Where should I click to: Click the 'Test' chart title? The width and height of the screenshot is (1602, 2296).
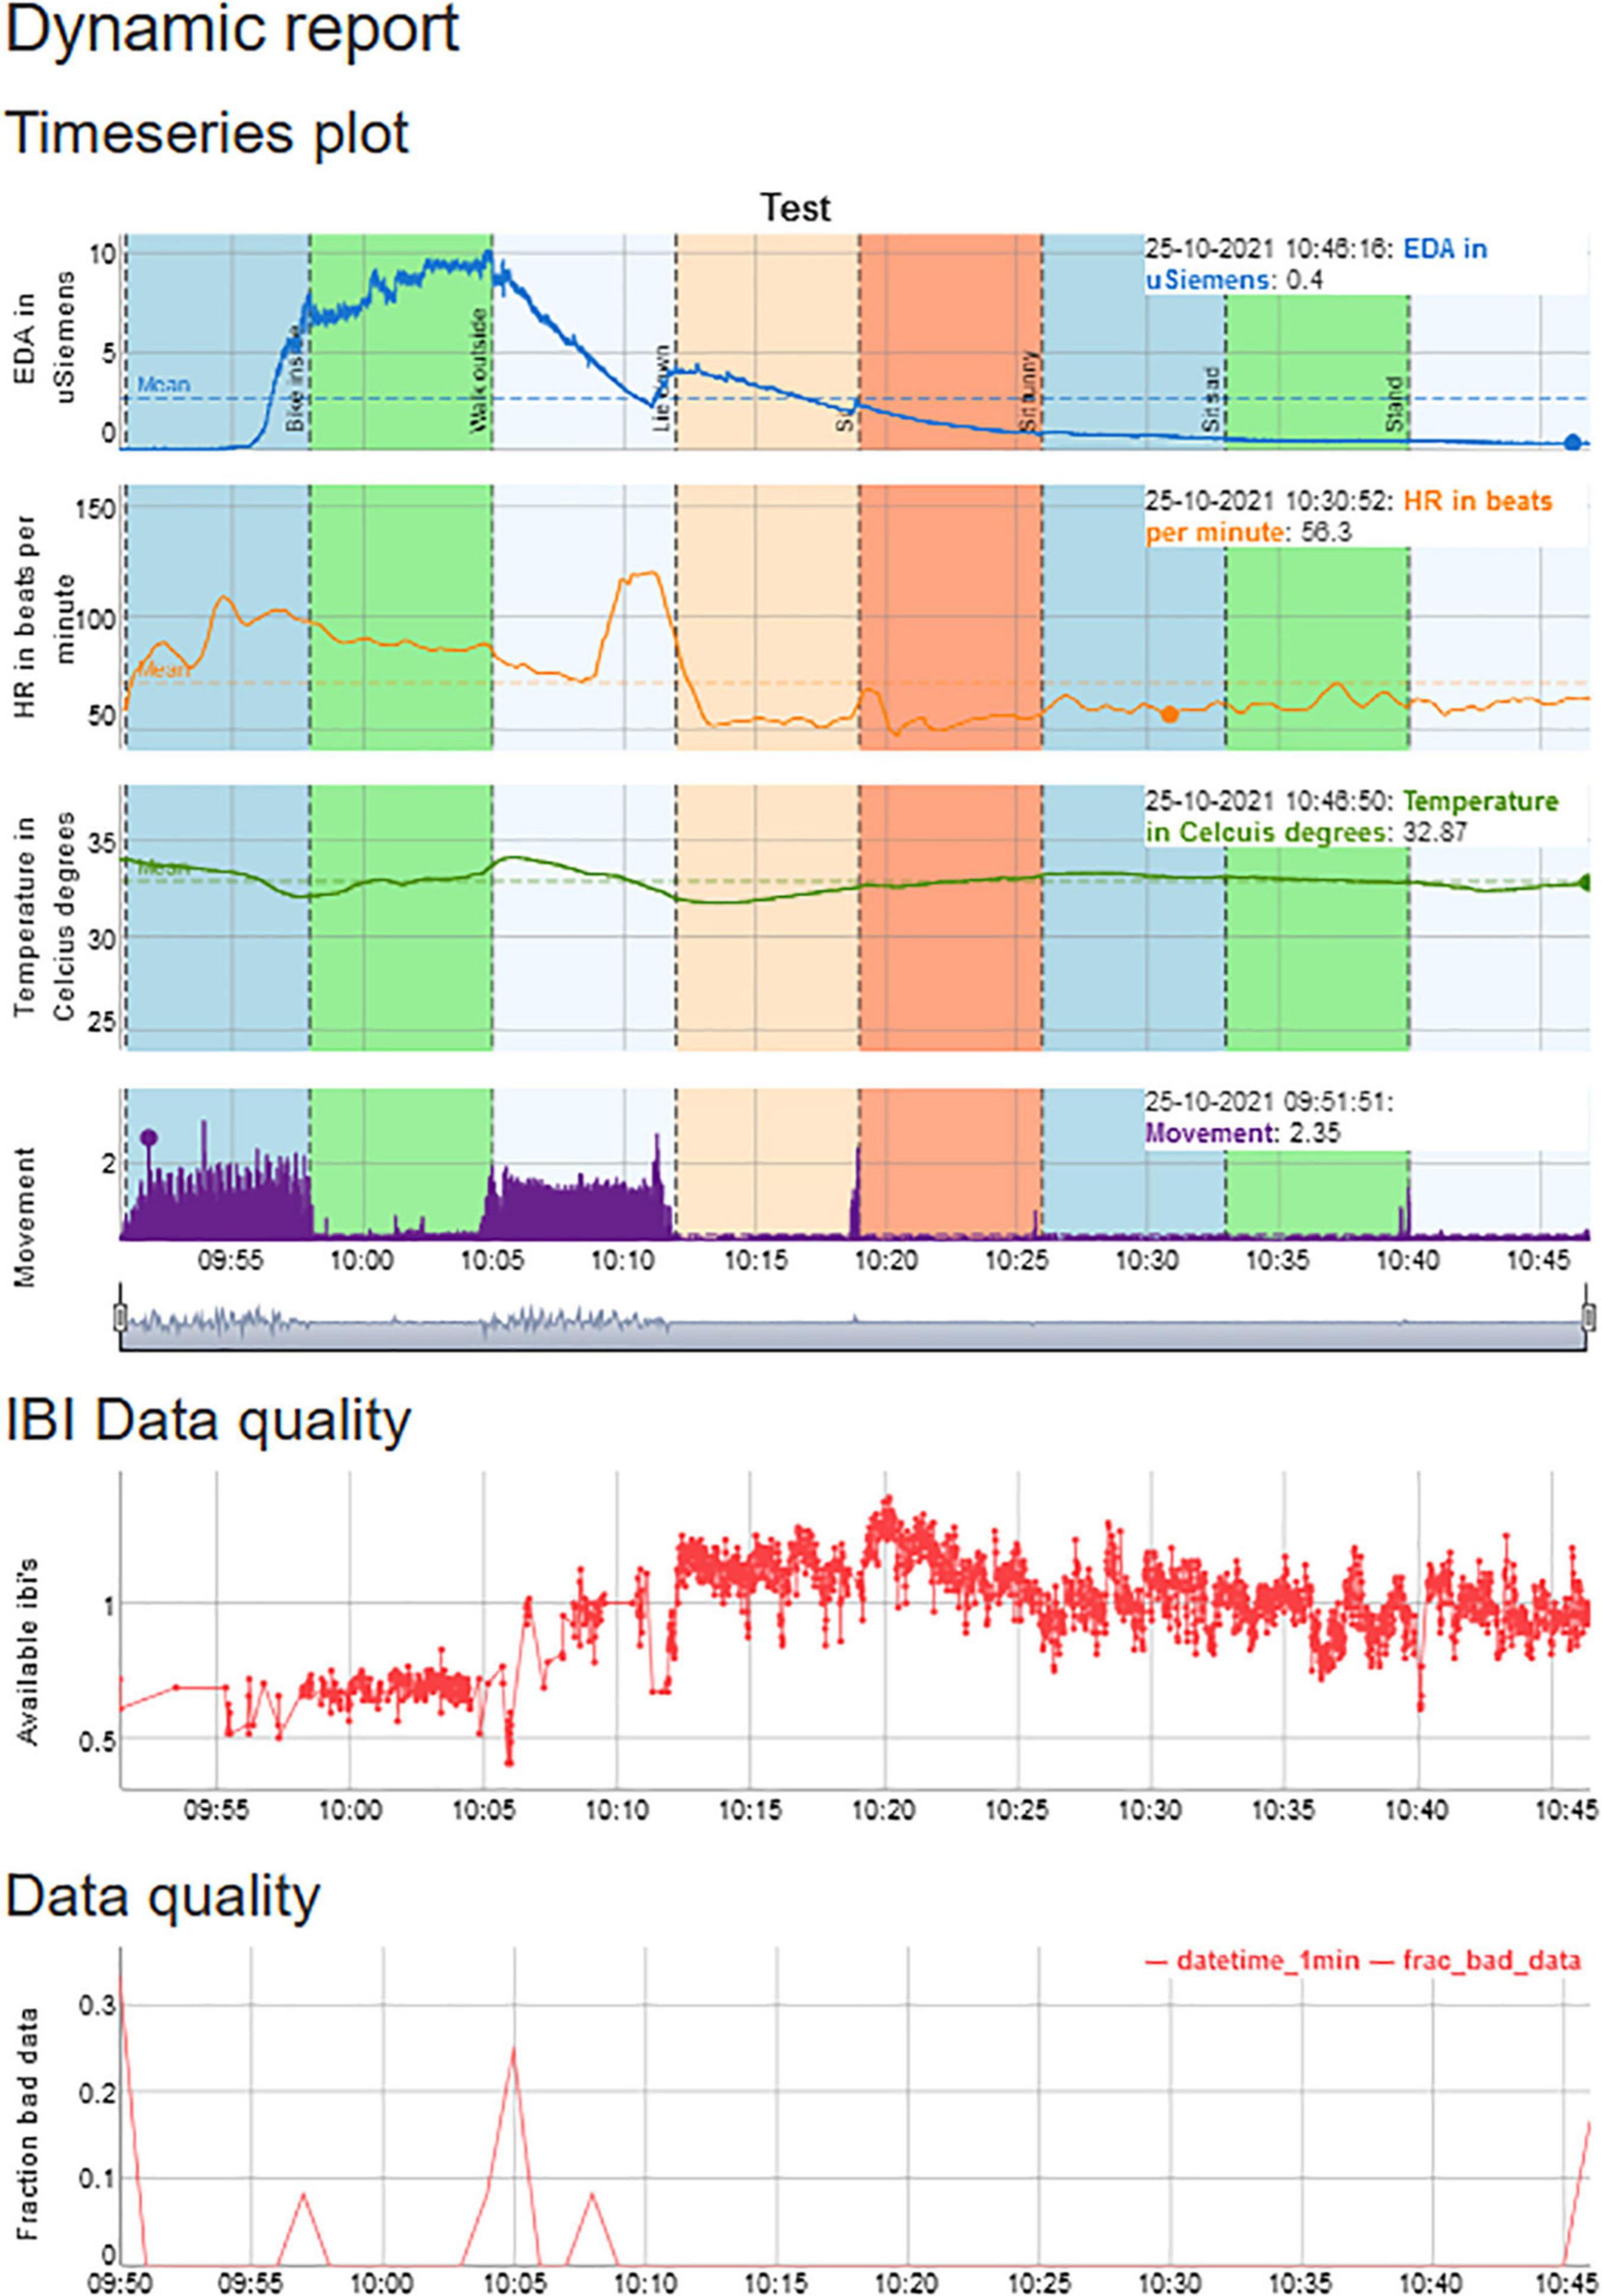(795, 208)
